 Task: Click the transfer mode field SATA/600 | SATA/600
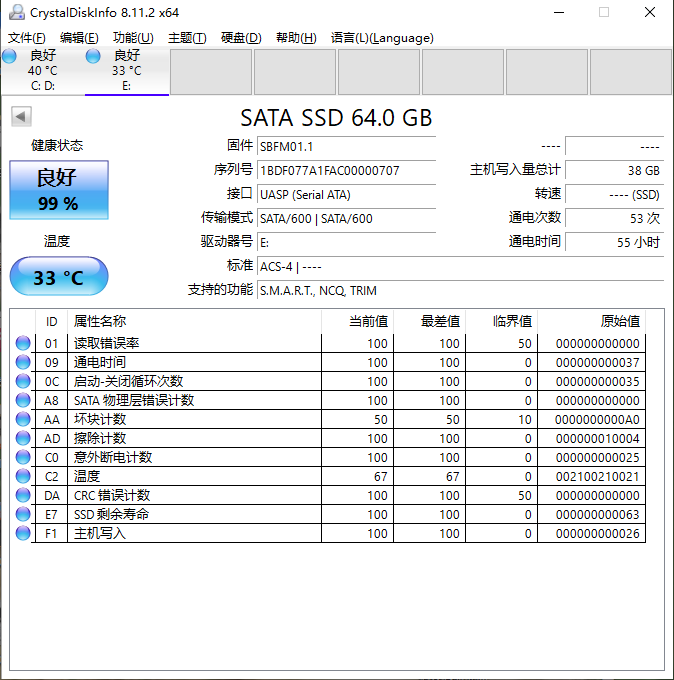pyautogui.click(x=347, y=219)
